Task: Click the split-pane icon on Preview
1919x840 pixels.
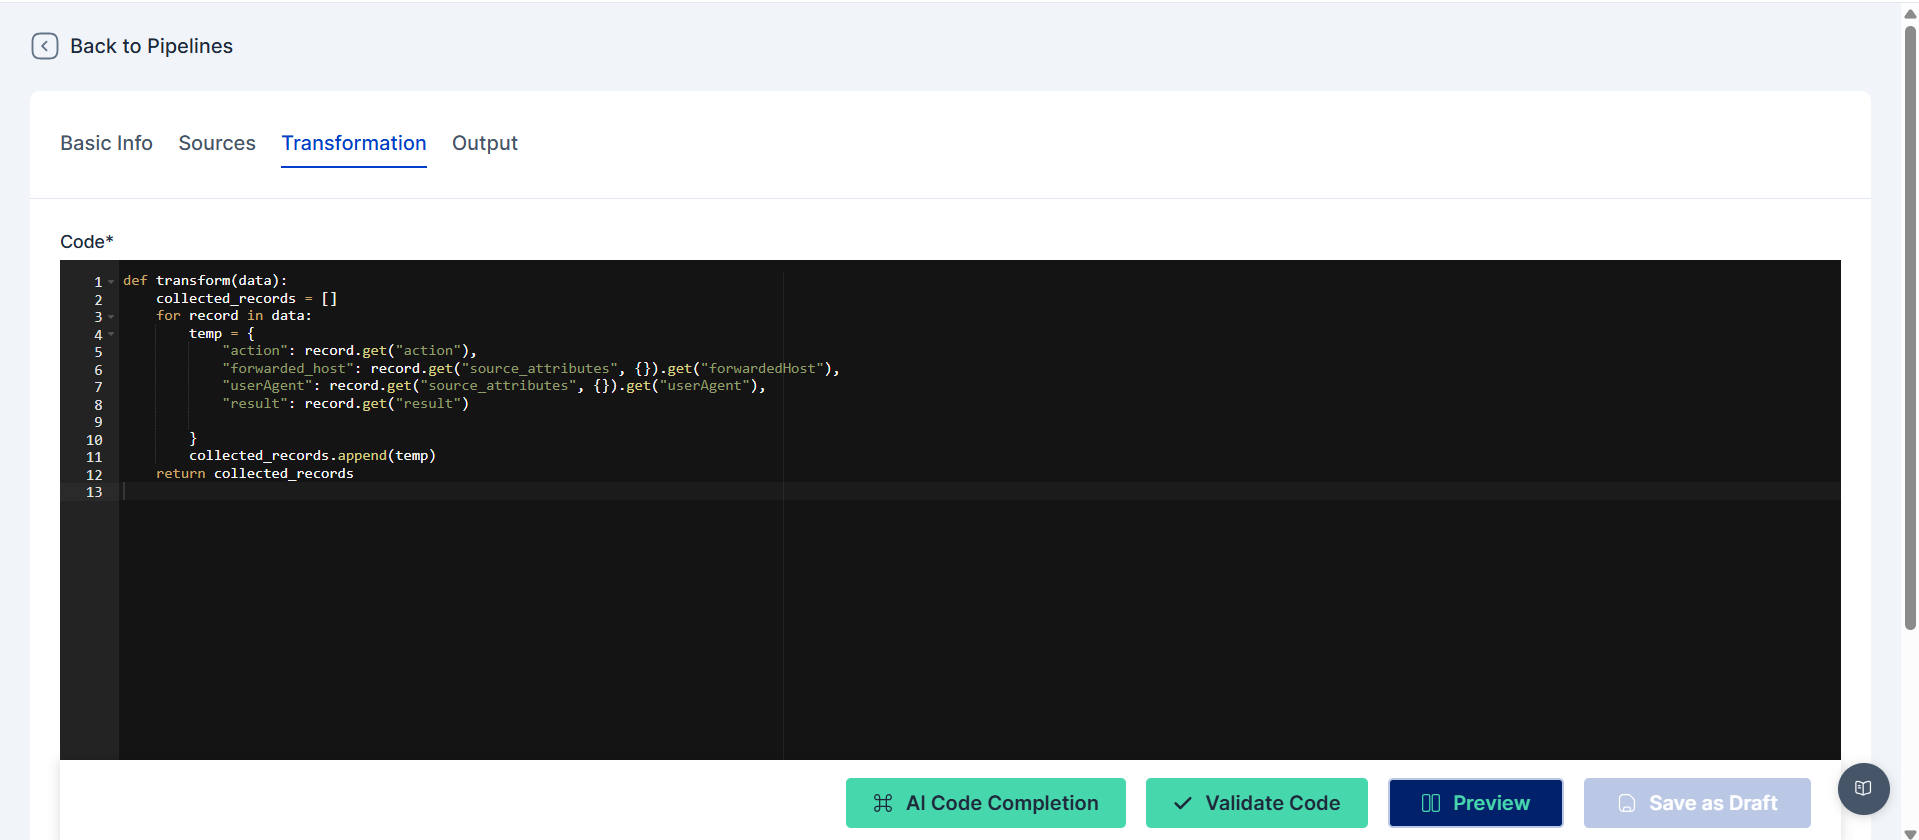Action: point(1431,803)
